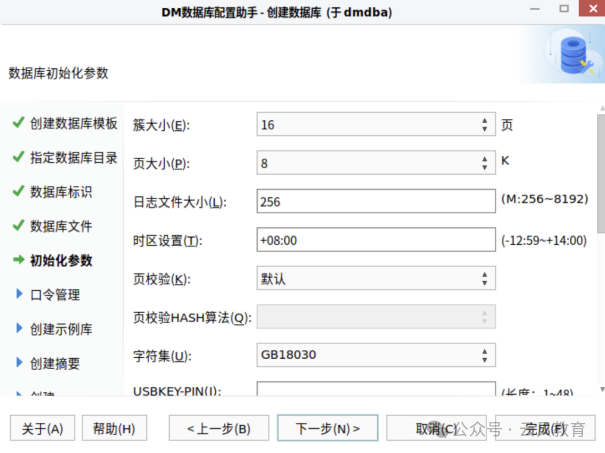Go back with <上一步(B)
The width and height of the screenshot is (605, 453).
tap(219, 428)
